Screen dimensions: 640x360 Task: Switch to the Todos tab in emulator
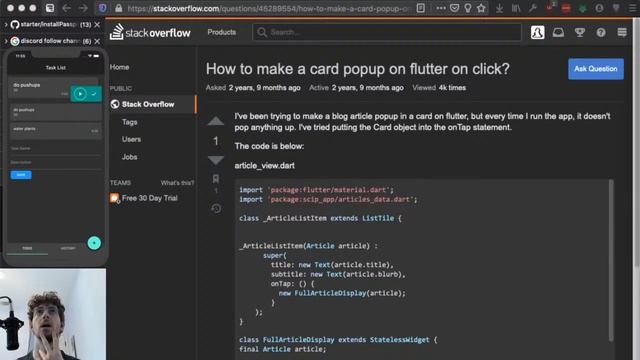click(27, 248)
